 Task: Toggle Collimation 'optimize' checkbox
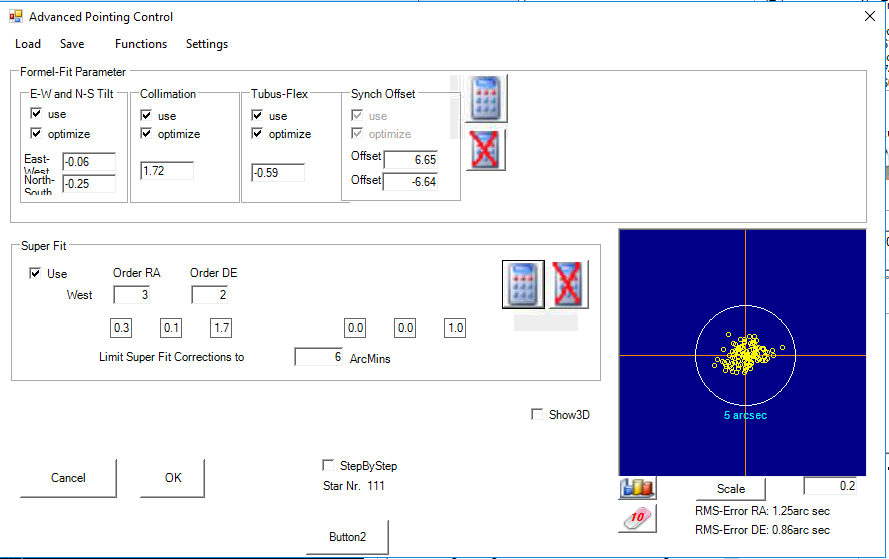coord(147,134)
